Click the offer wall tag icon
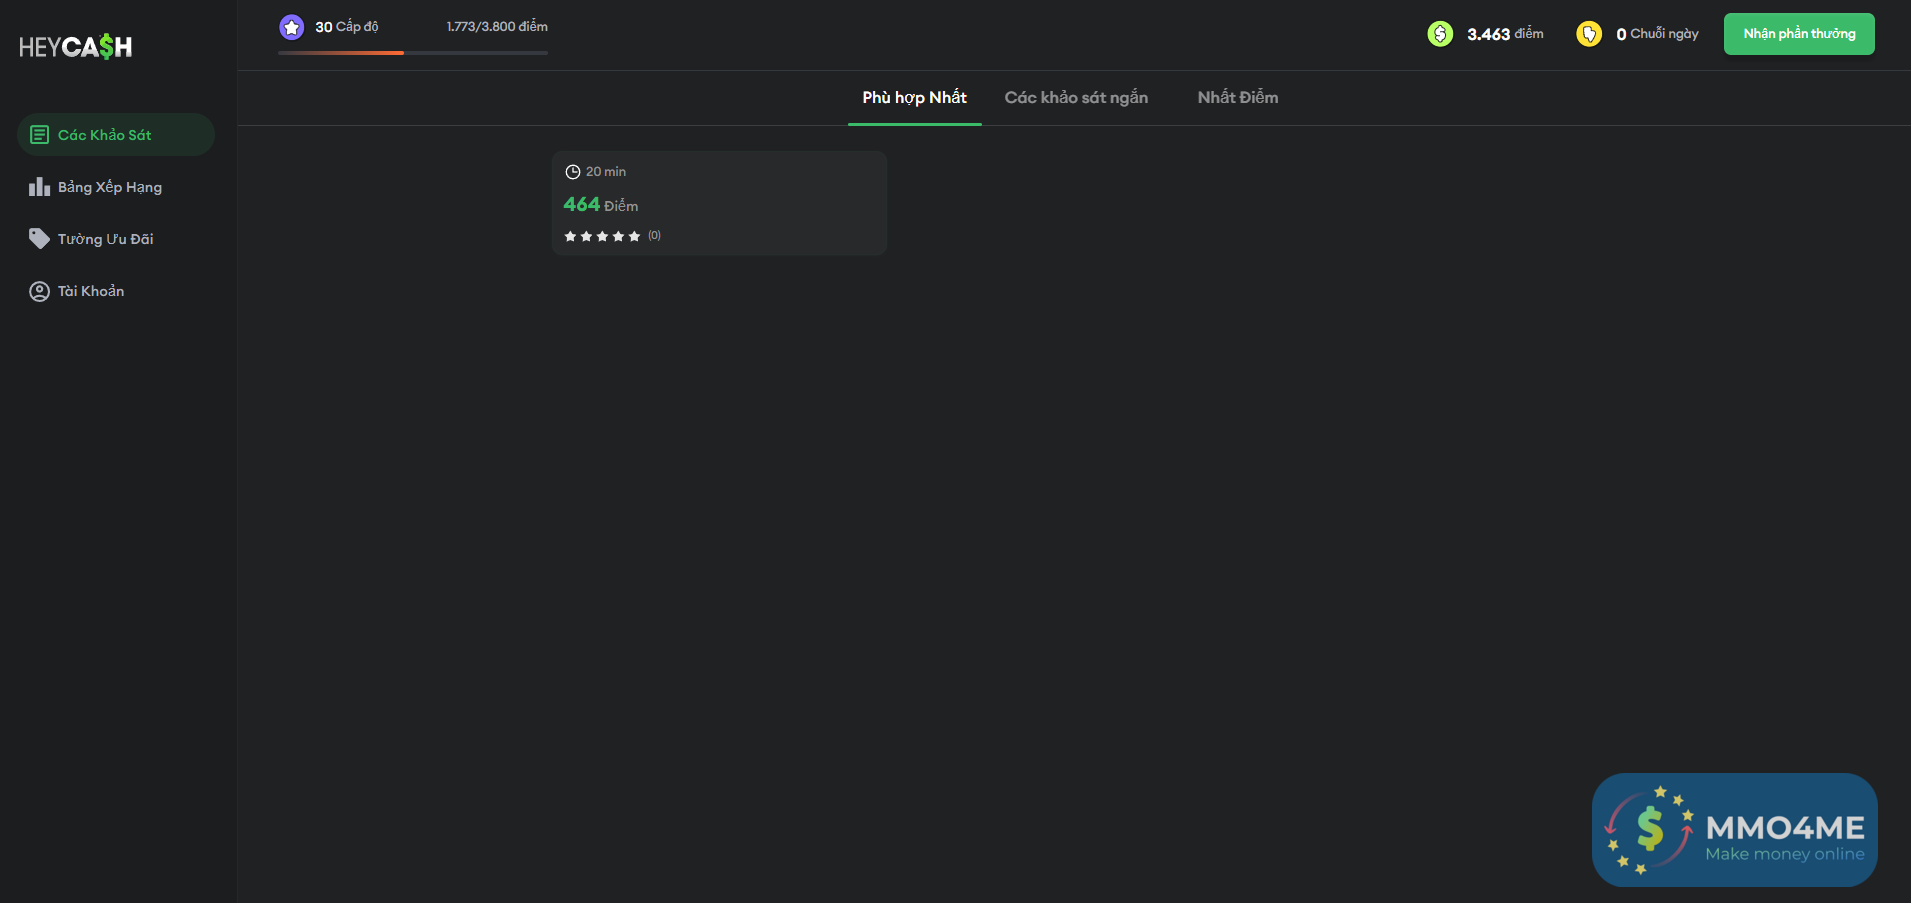 click(39, 239)
